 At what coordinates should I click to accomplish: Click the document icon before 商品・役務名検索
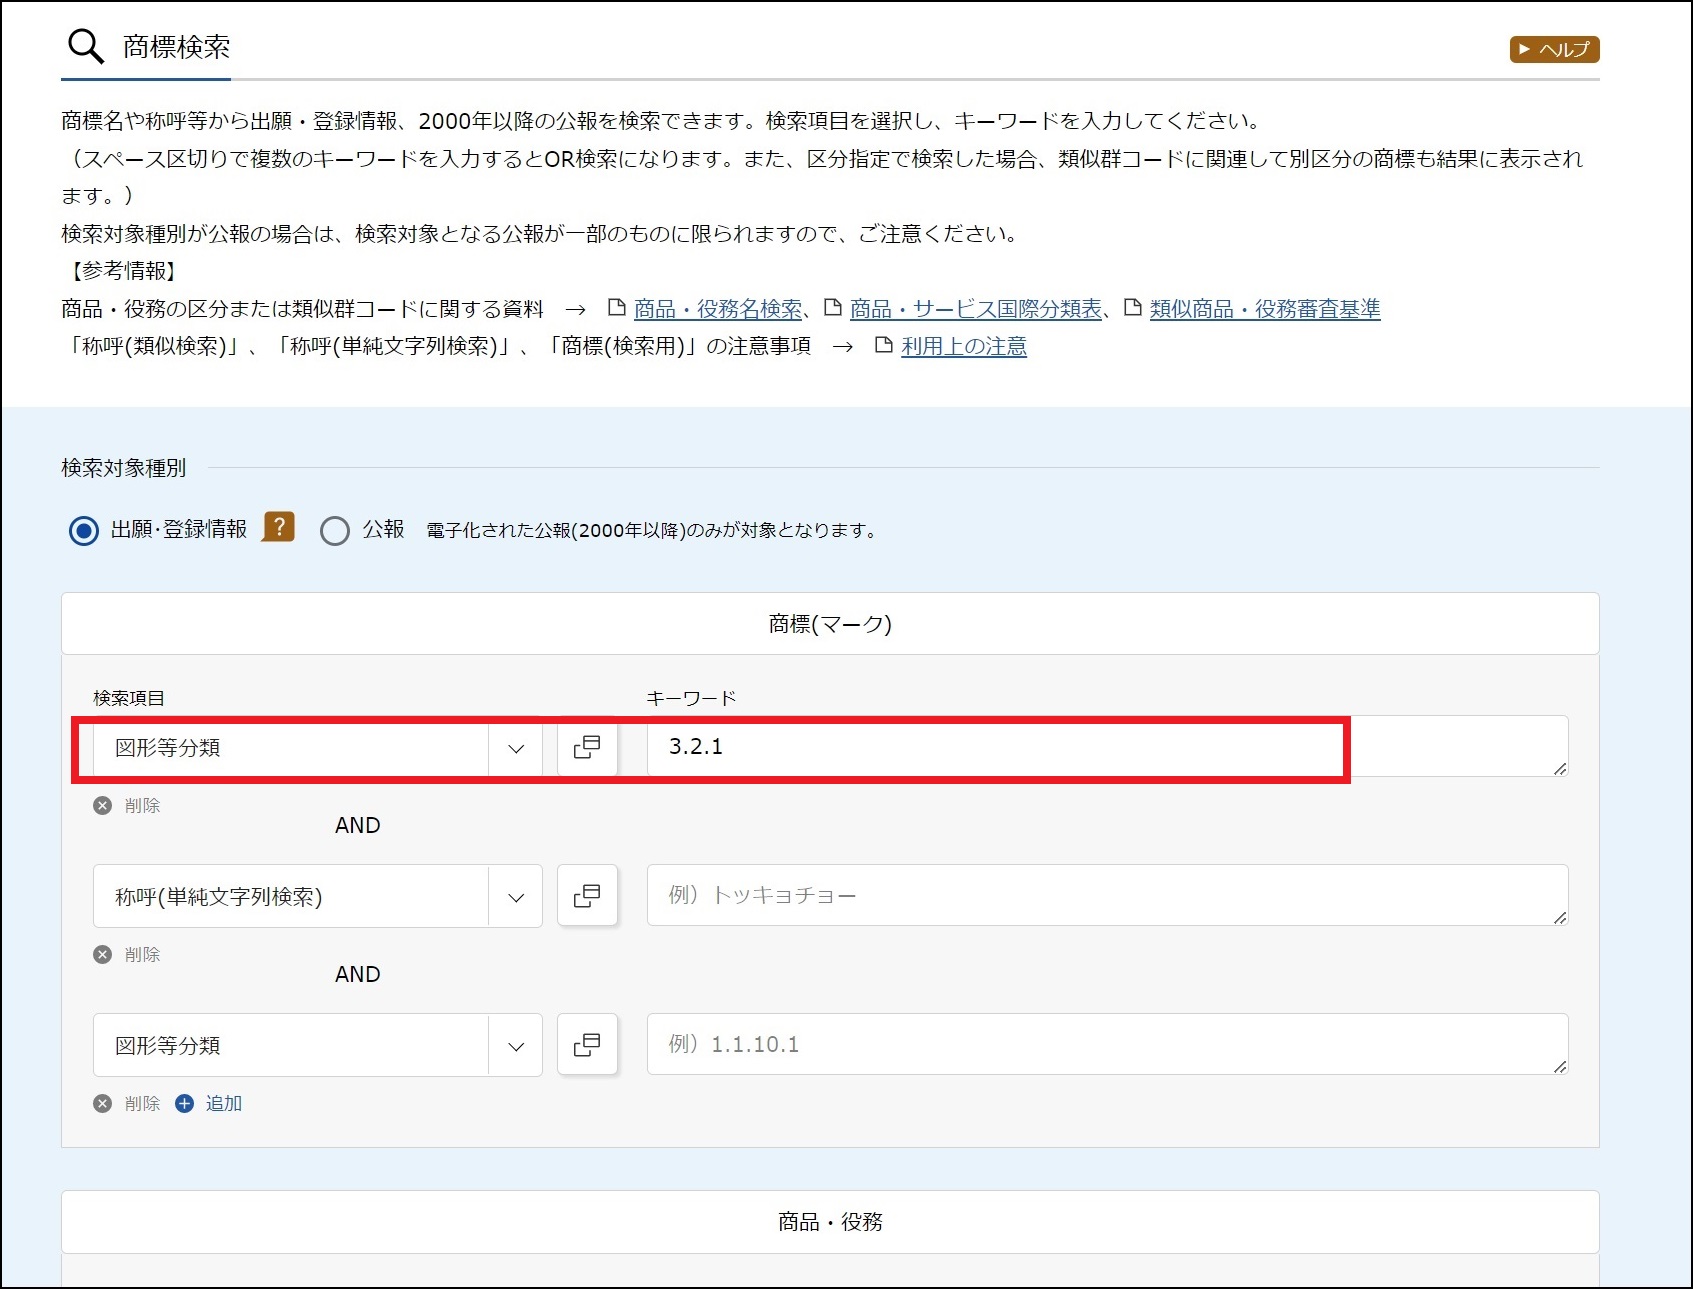click(x=619, y=308)
